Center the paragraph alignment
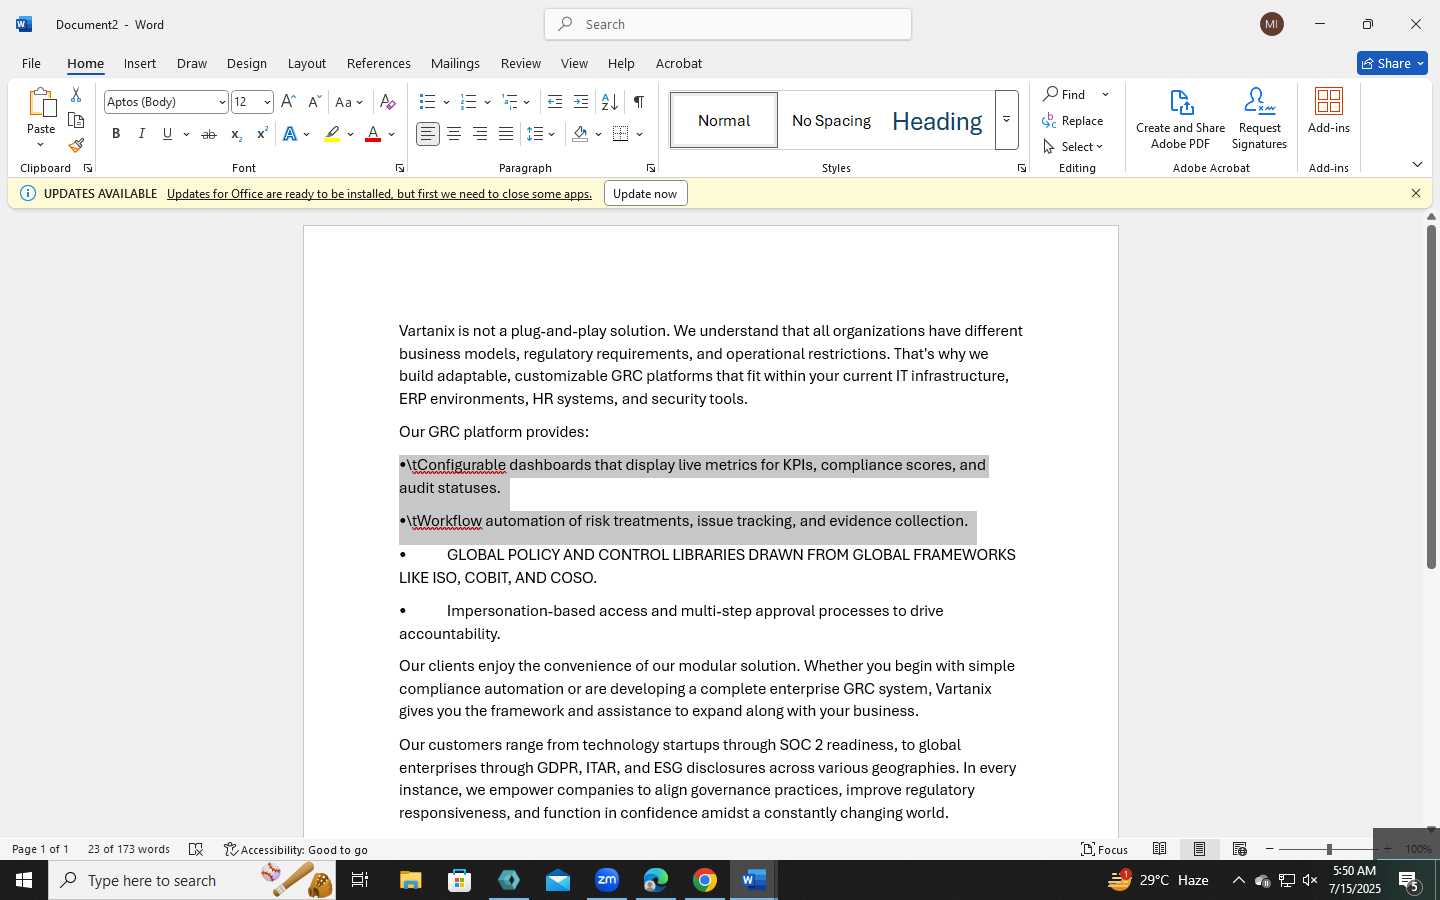Screen dimensions: 1440x900 [x=454, y=134]
